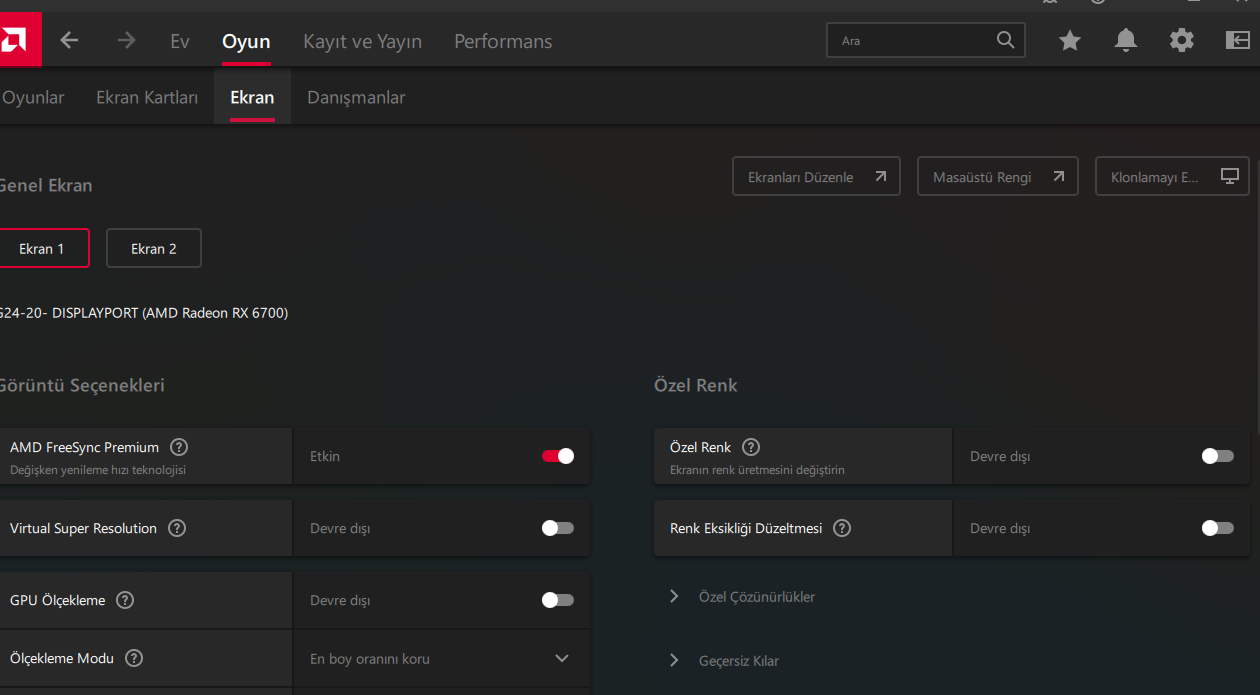Select the Ekran 2 button

154,249
